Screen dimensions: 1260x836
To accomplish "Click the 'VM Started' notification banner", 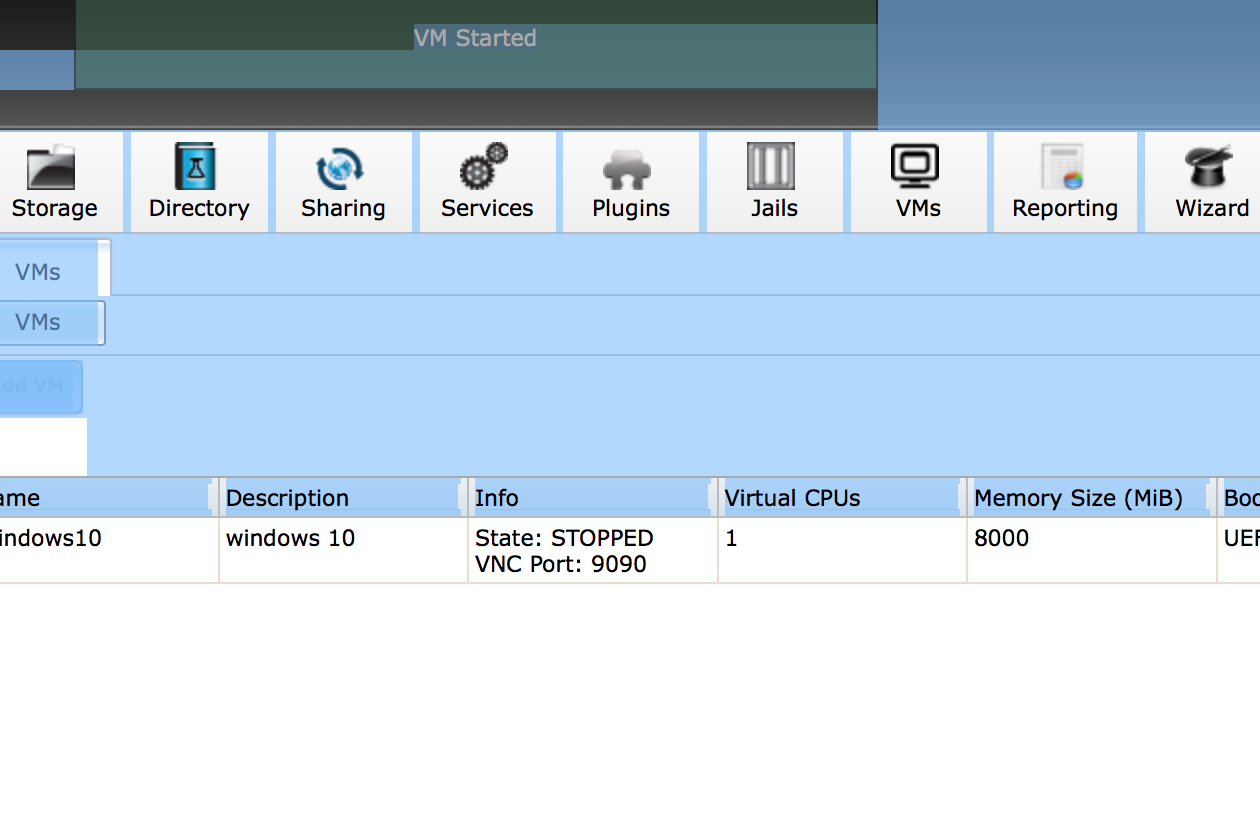I will pos(476,44).
